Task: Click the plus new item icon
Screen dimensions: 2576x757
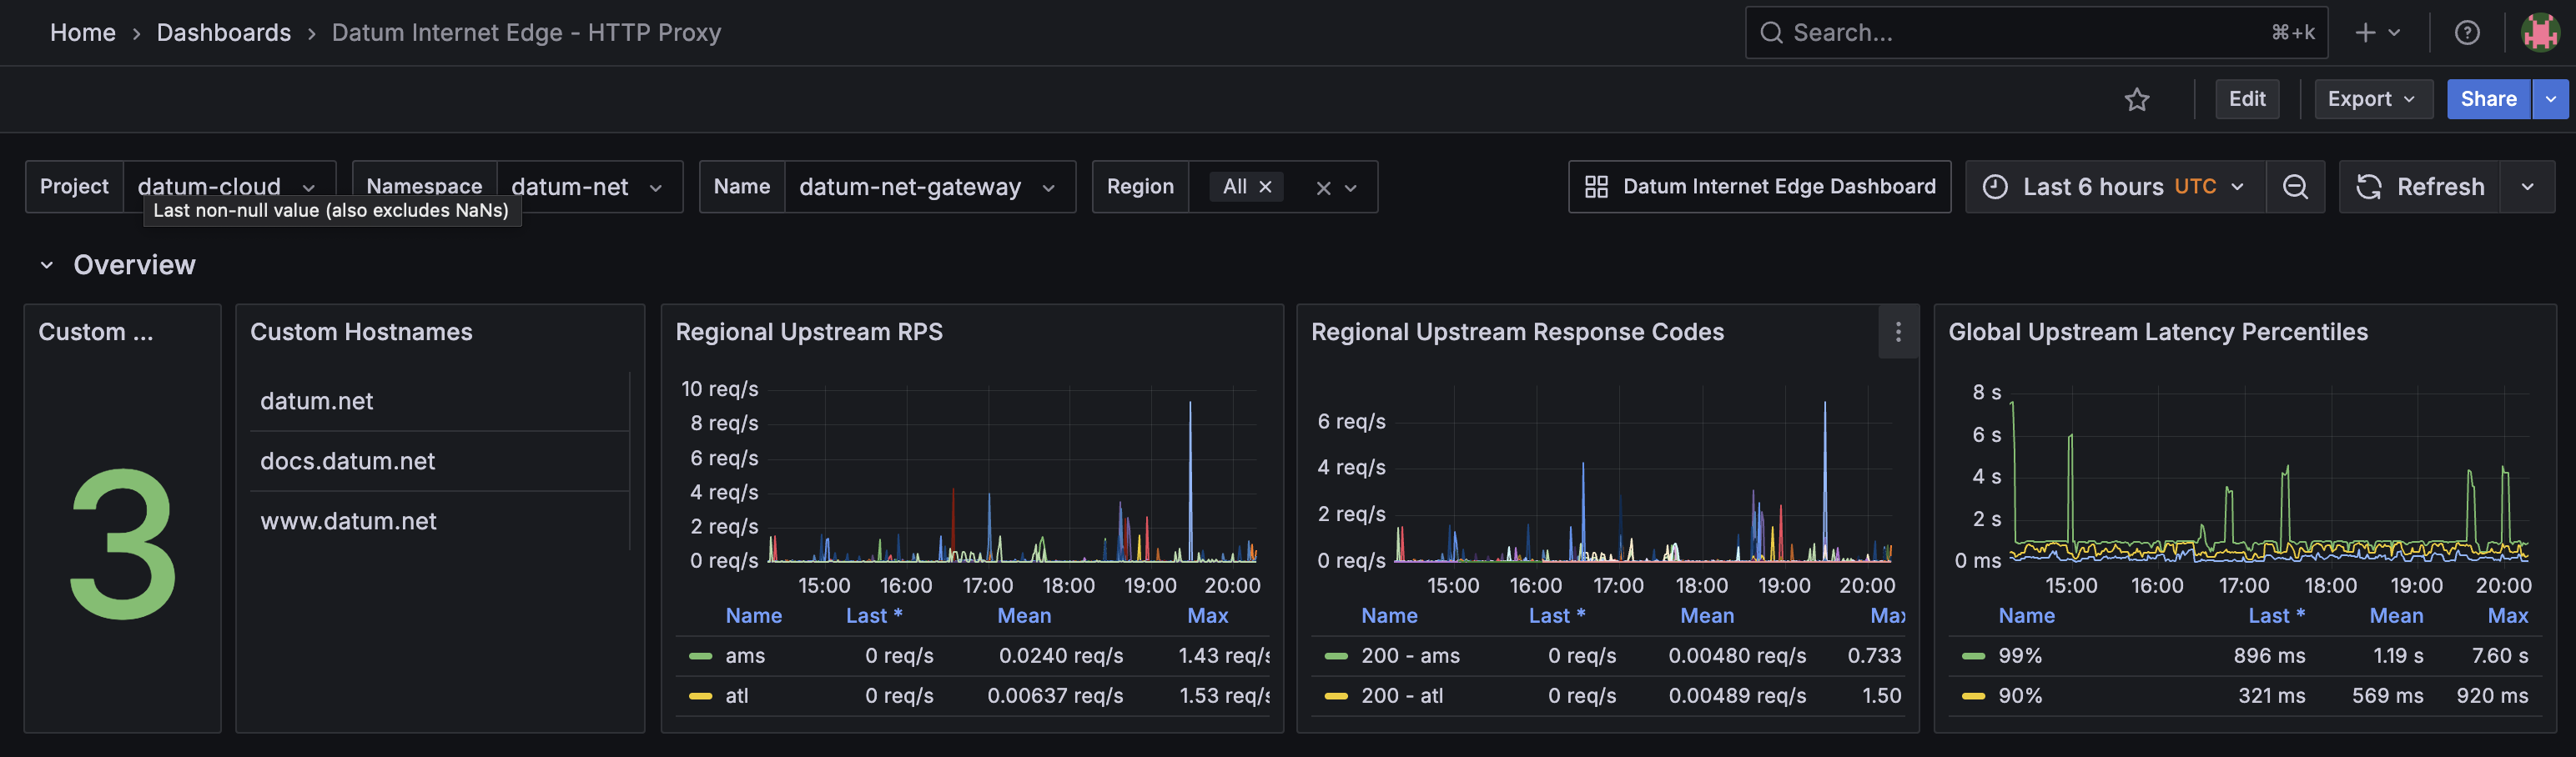Action: click(x=2364, y=33)
